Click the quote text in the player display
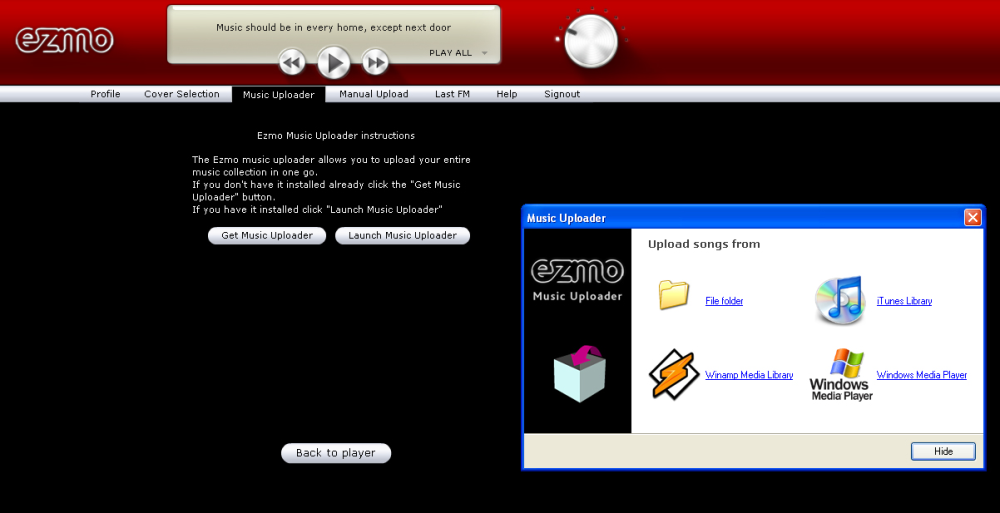1000x513 pixels. pos(334,27)
